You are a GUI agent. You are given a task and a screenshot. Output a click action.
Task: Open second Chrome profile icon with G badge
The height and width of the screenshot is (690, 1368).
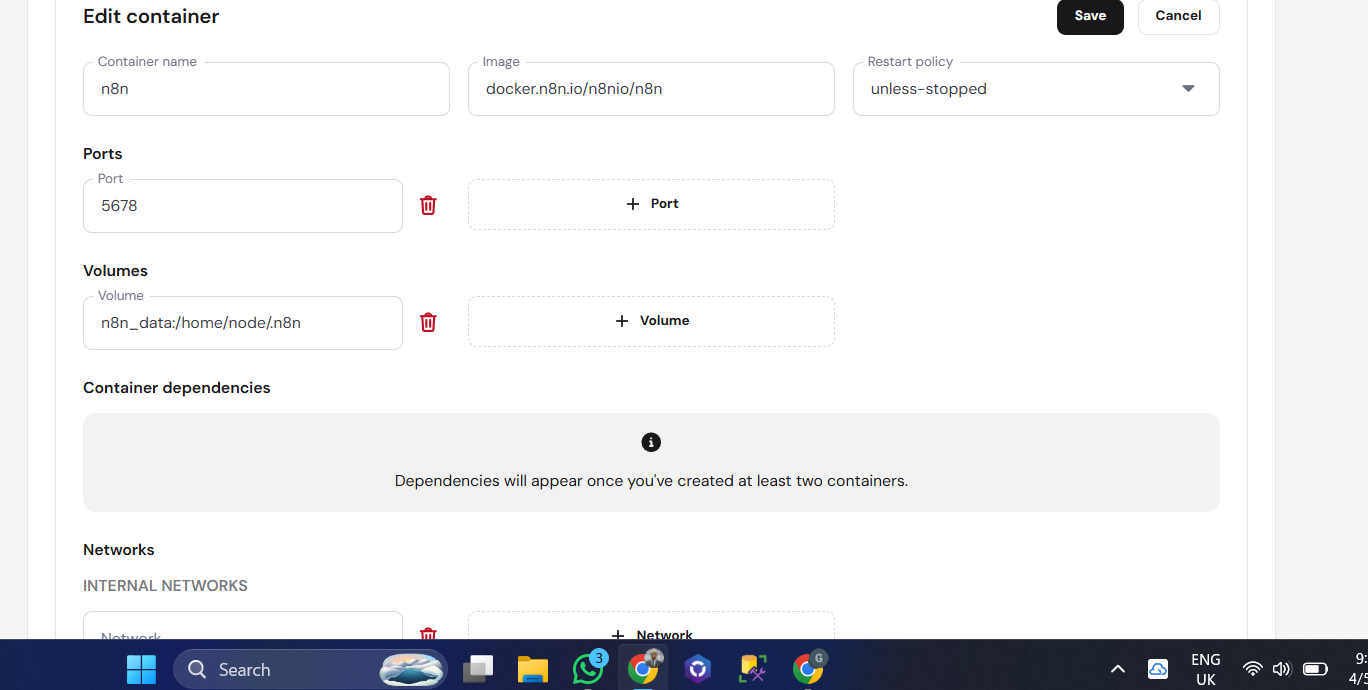pos(808,668)
